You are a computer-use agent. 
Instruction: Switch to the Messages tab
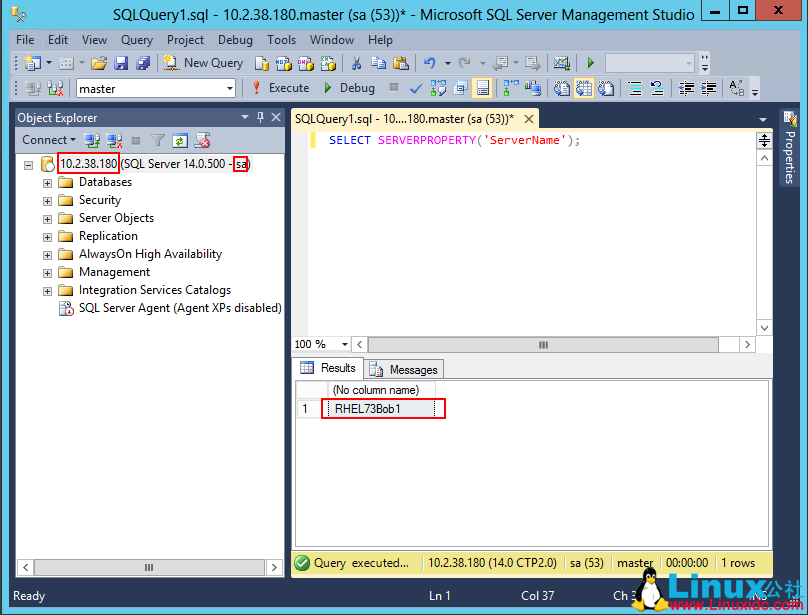[x=403, y=368]
